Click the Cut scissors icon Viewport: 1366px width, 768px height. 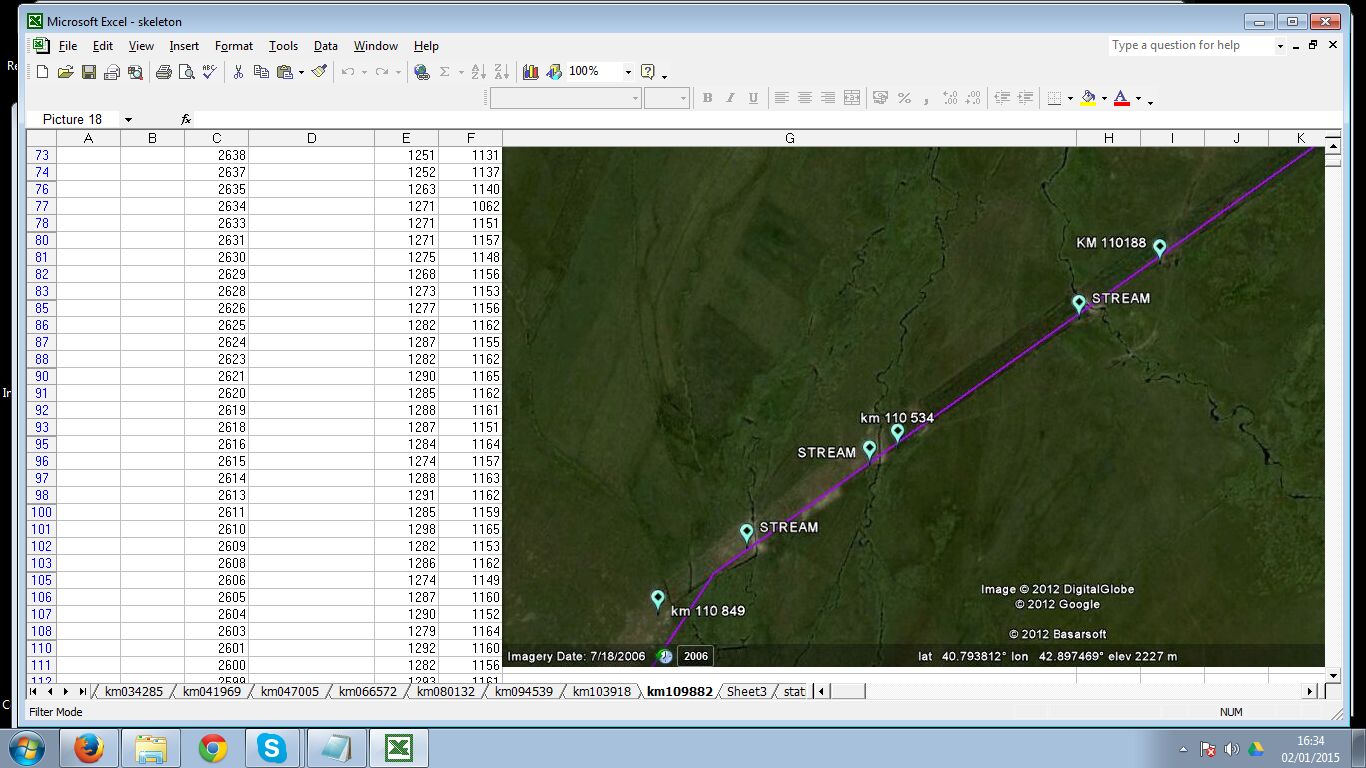pyautogui.click(x=238, y=72)
